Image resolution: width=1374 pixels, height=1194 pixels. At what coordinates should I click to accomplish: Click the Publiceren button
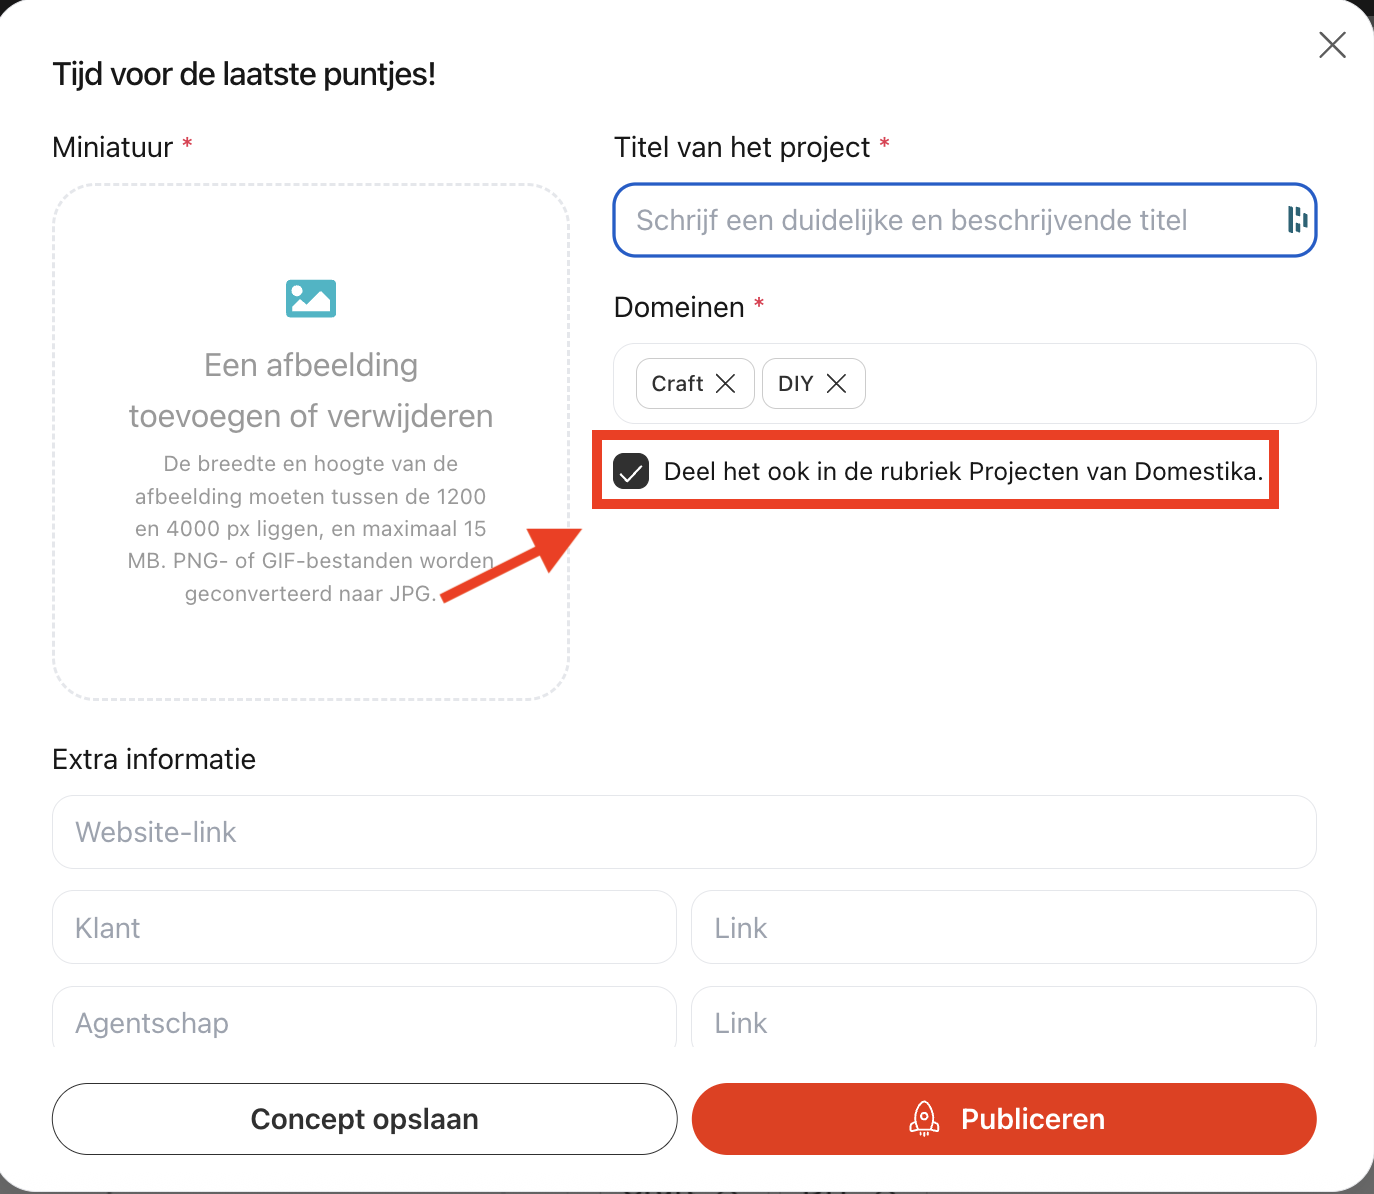[1004, 1119]
